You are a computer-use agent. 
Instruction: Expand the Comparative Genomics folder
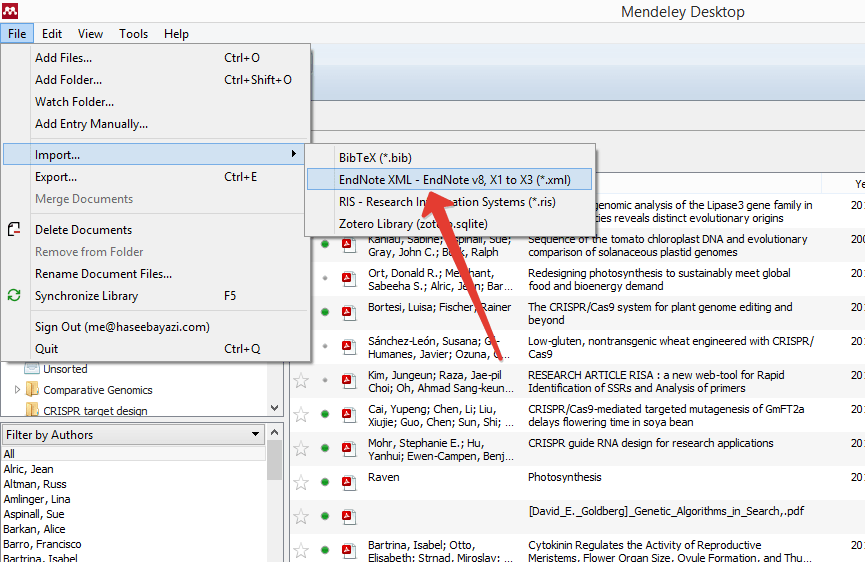pyautogui.click(x=17, y=389)
